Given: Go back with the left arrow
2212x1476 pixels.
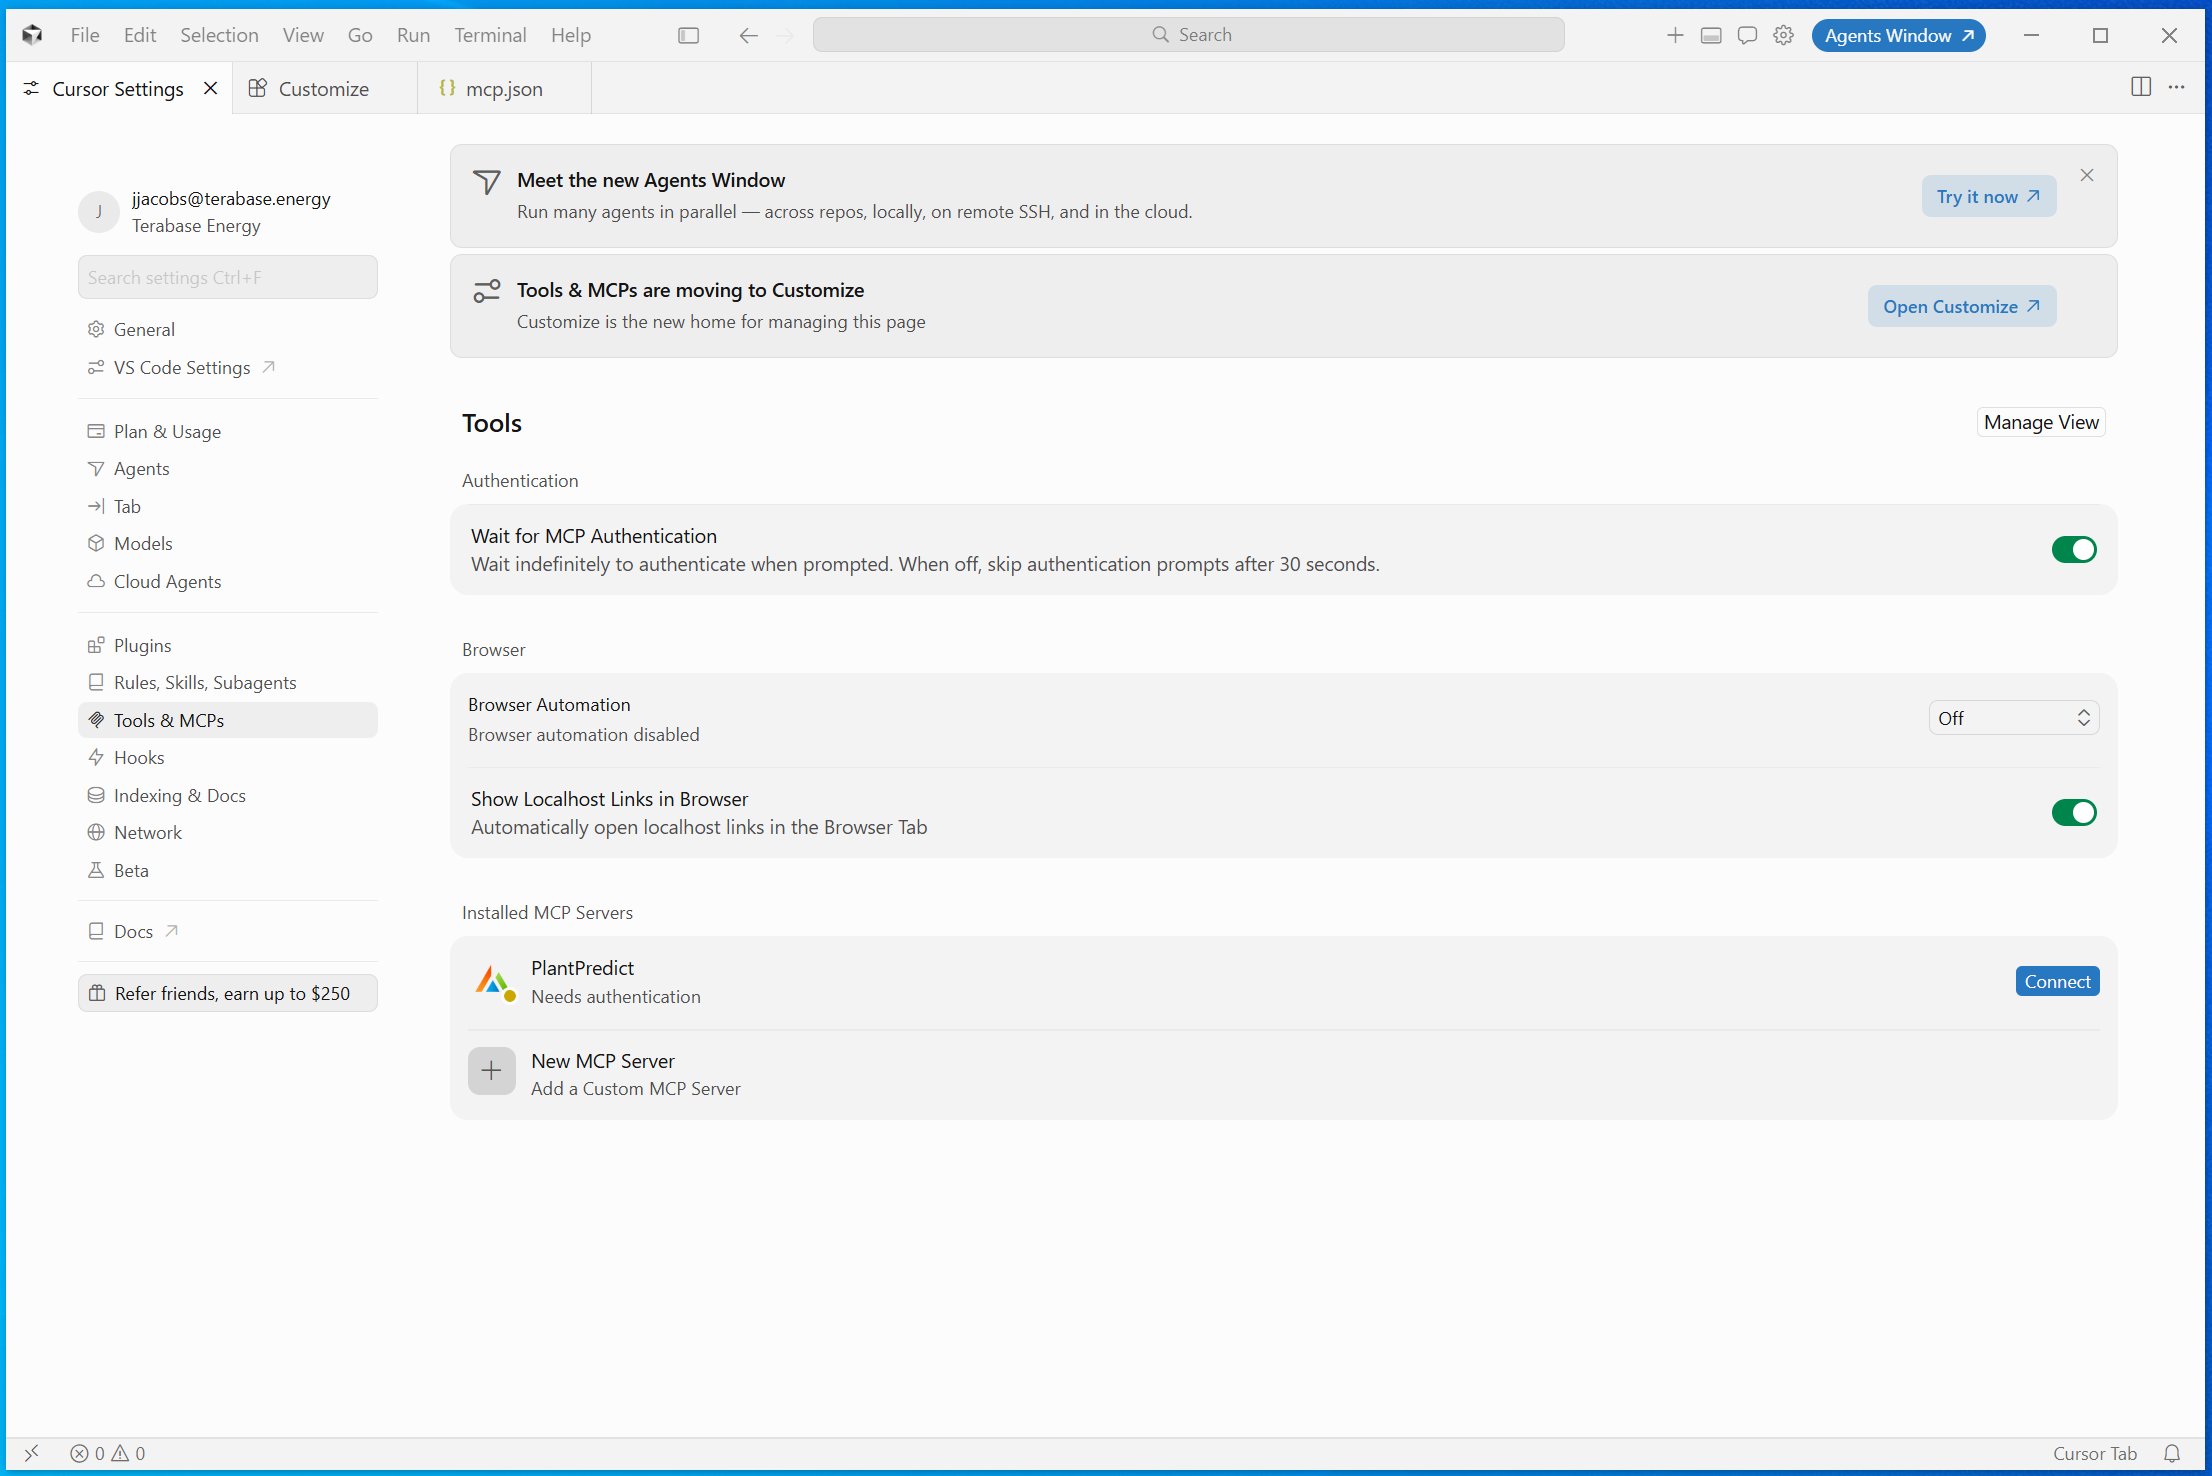Looking at the screenshot, I should pyautogui.click(x=748, y=35).
